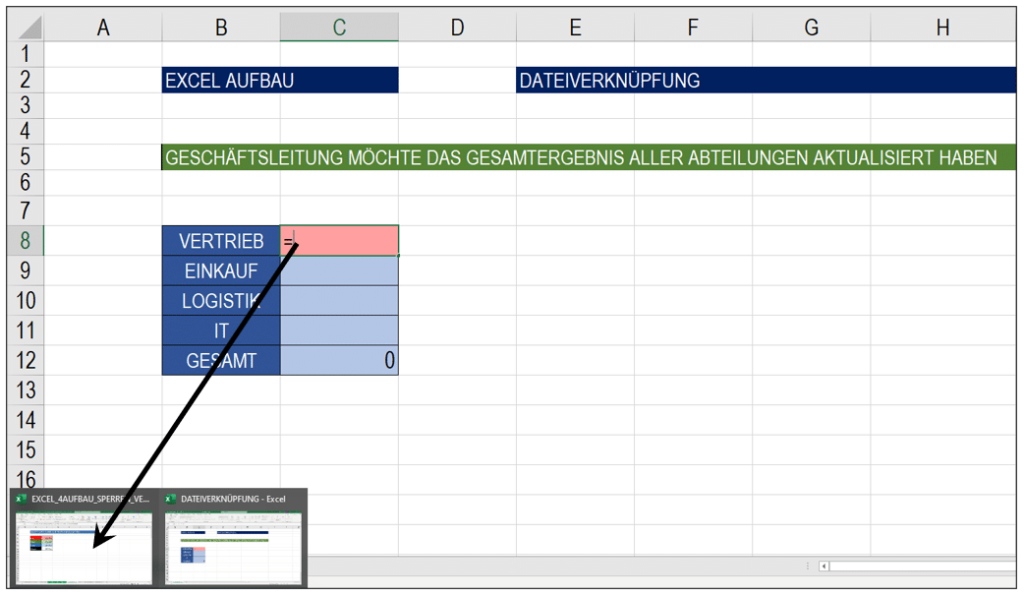Open the DATEIVERKNÜPFUNG - Excel preview thumbnail
1024x597 pixels.
tap(233, 547)
